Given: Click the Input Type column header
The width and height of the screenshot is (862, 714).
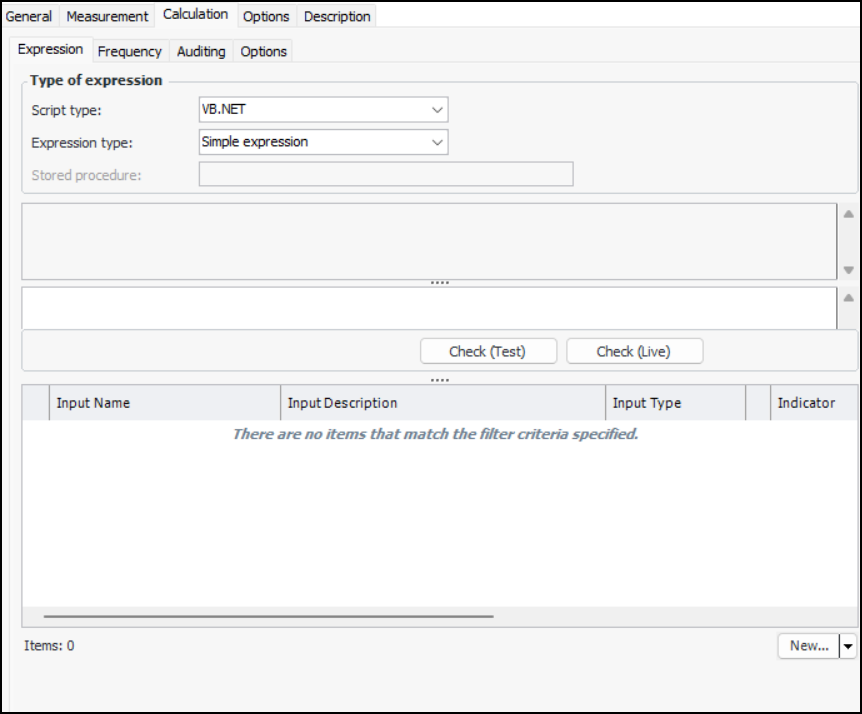Looking at the screenshot, I should click(x=675, y=403).
